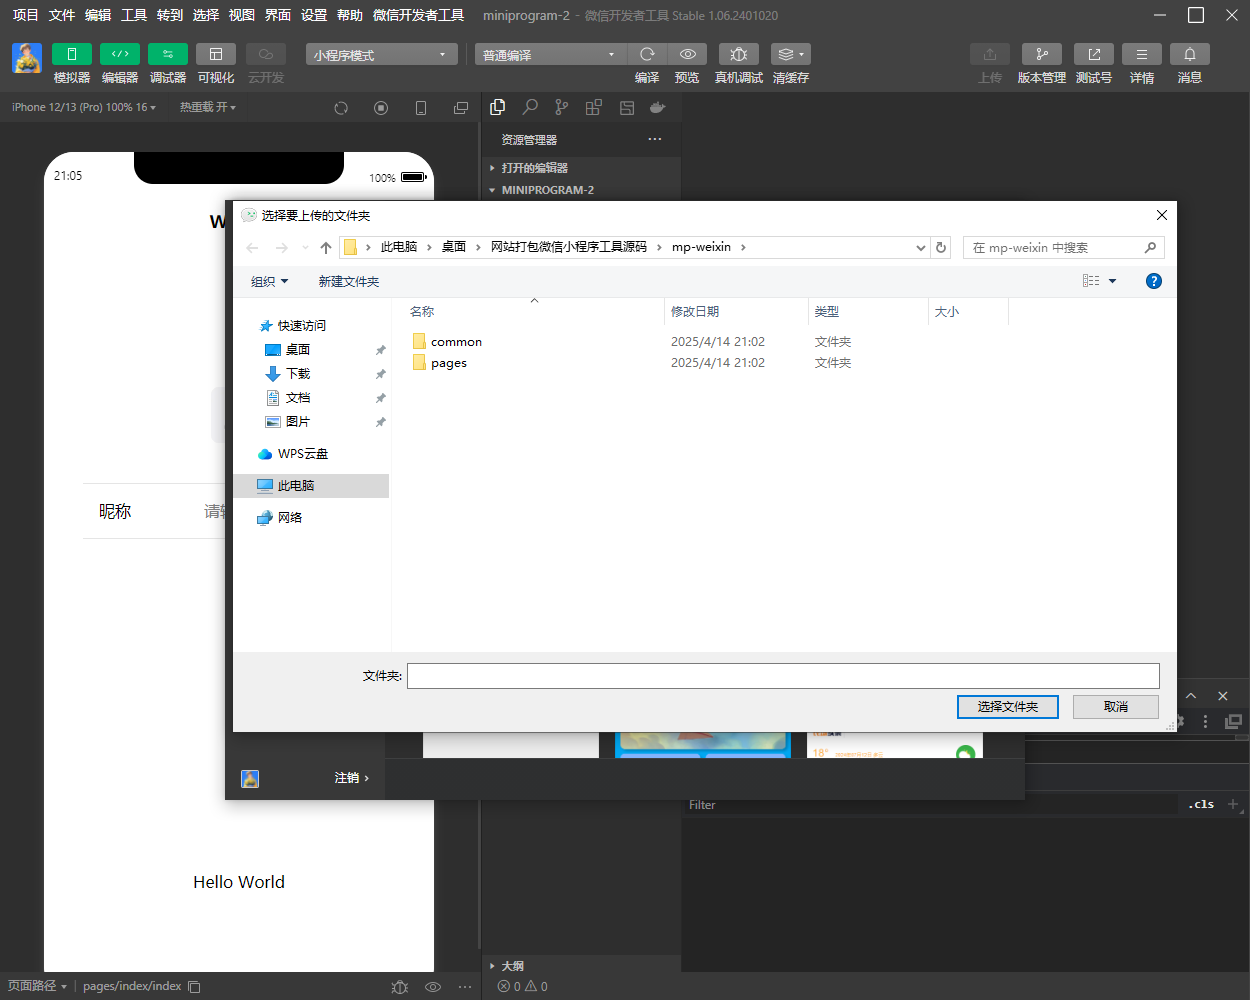Toggle the 可视化 panel button
This screenshot has width=1250, height=1000.
tap(216, 54)
